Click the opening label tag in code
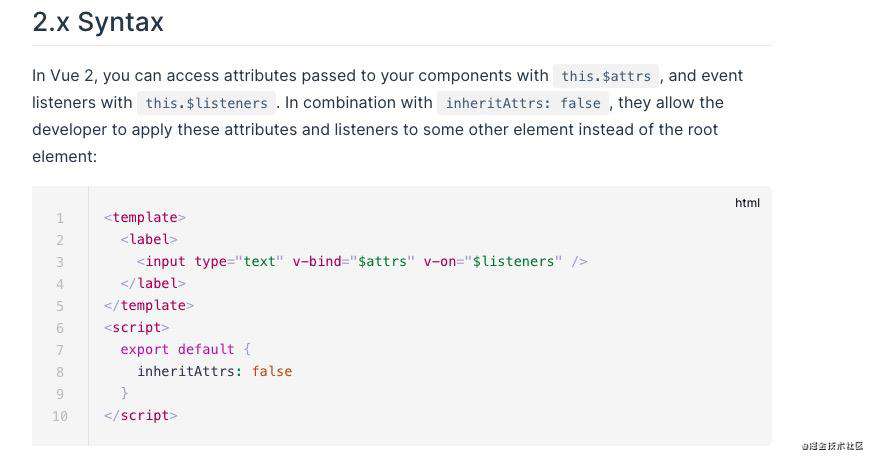The width and height of the screenshot is (873, 459). point(149,240)
